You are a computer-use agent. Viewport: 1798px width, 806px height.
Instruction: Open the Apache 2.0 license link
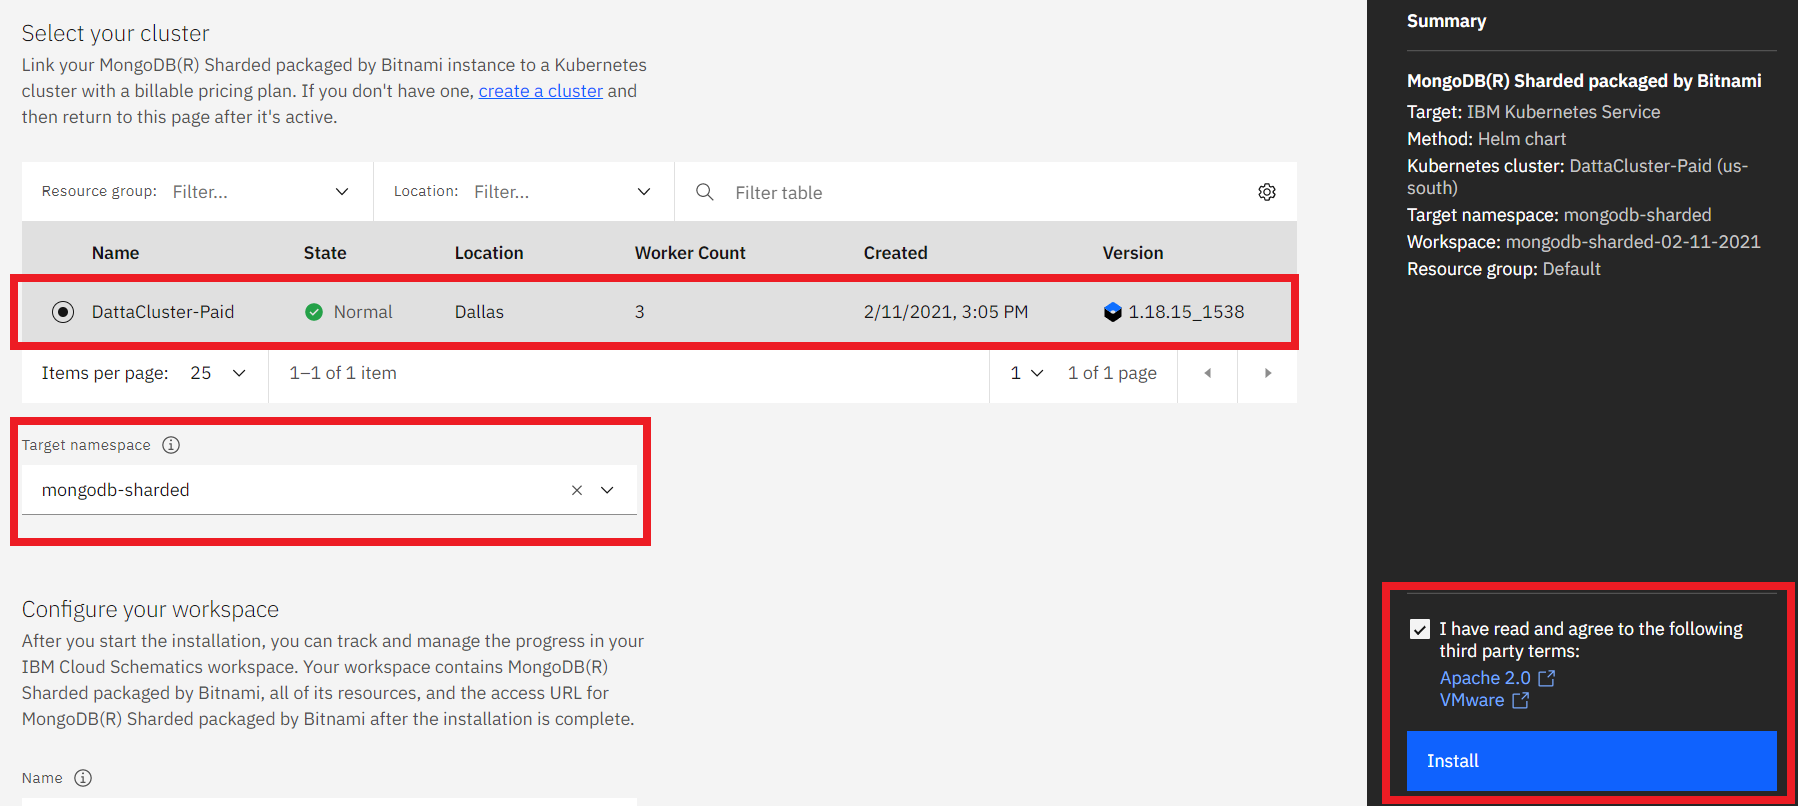(1485, 678)
